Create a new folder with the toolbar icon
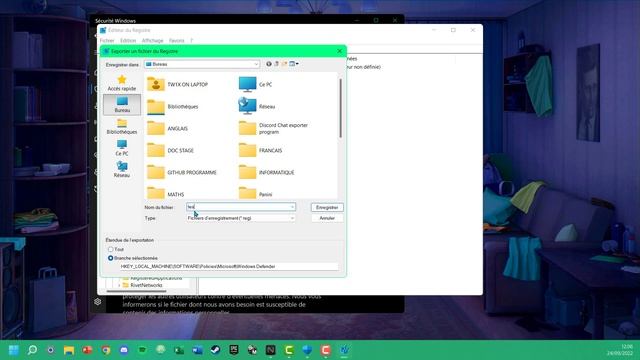 (284, 64)
